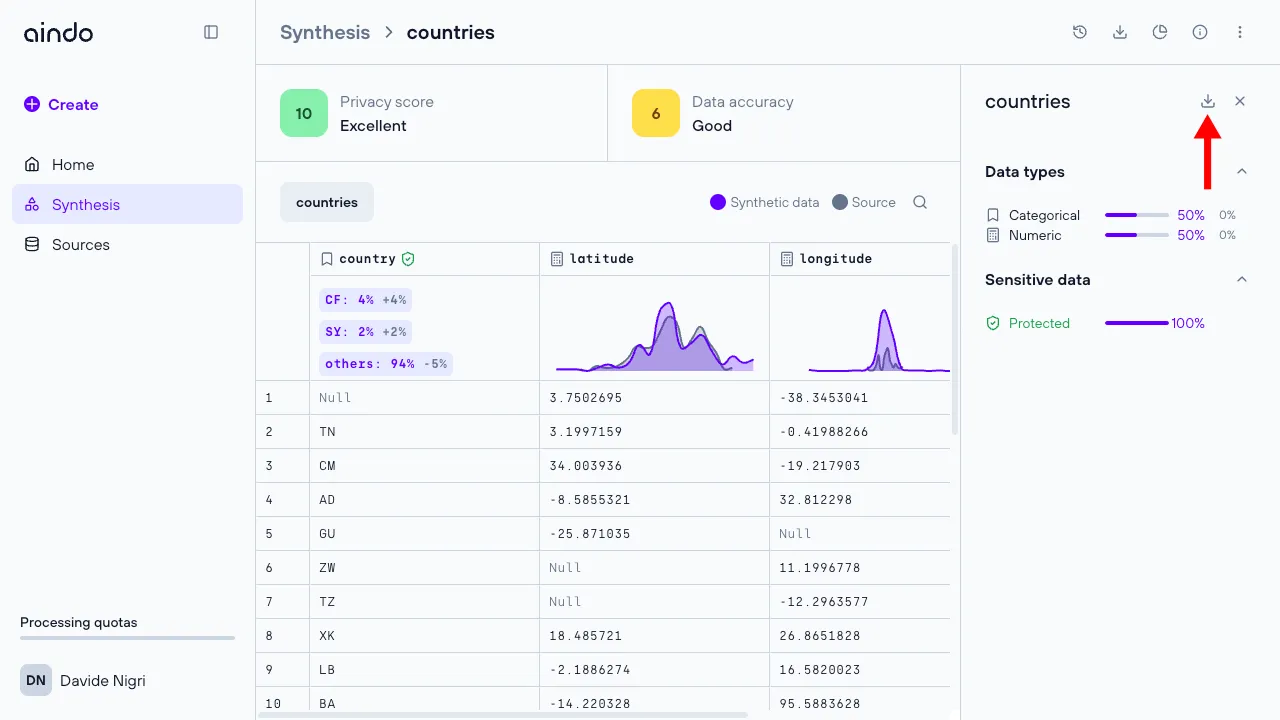Toggle the Synthetic data legend
Image resolution: width=1280 pixels, height=720 pixels.
(x=764, y=202)
